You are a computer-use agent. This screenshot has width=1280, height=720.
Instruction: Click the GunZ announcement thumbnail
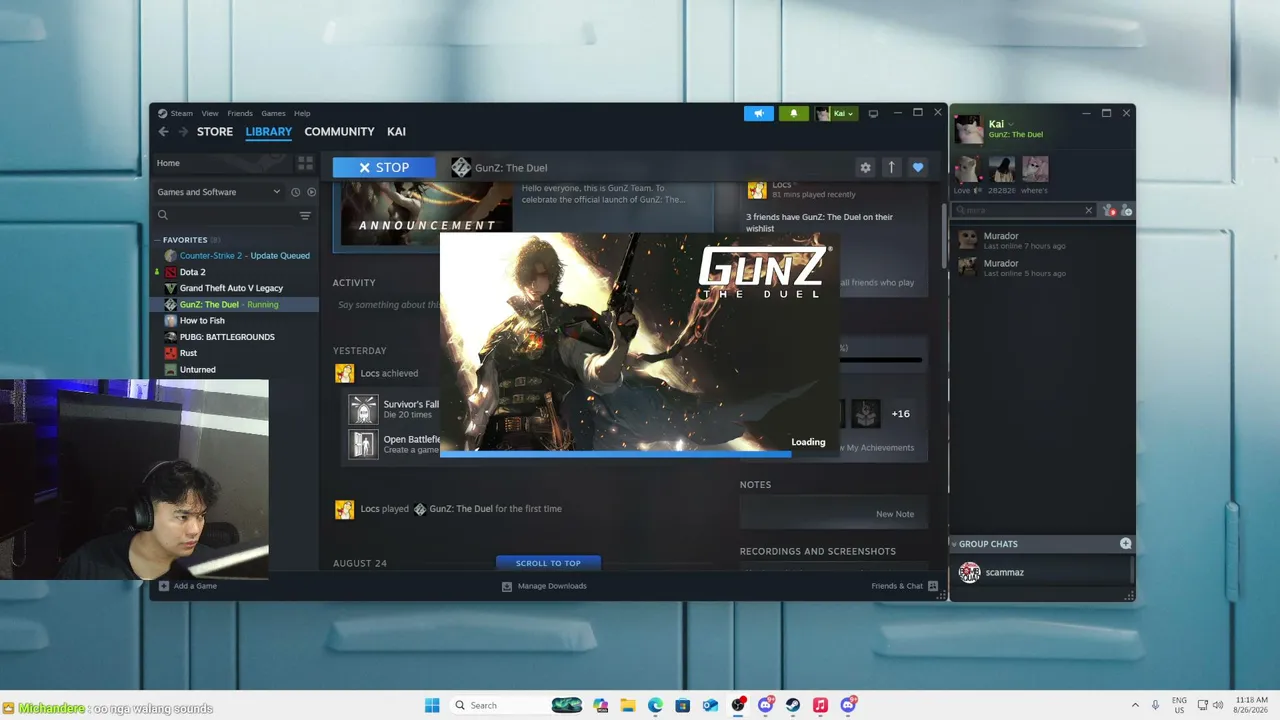(x=427, y=214)
